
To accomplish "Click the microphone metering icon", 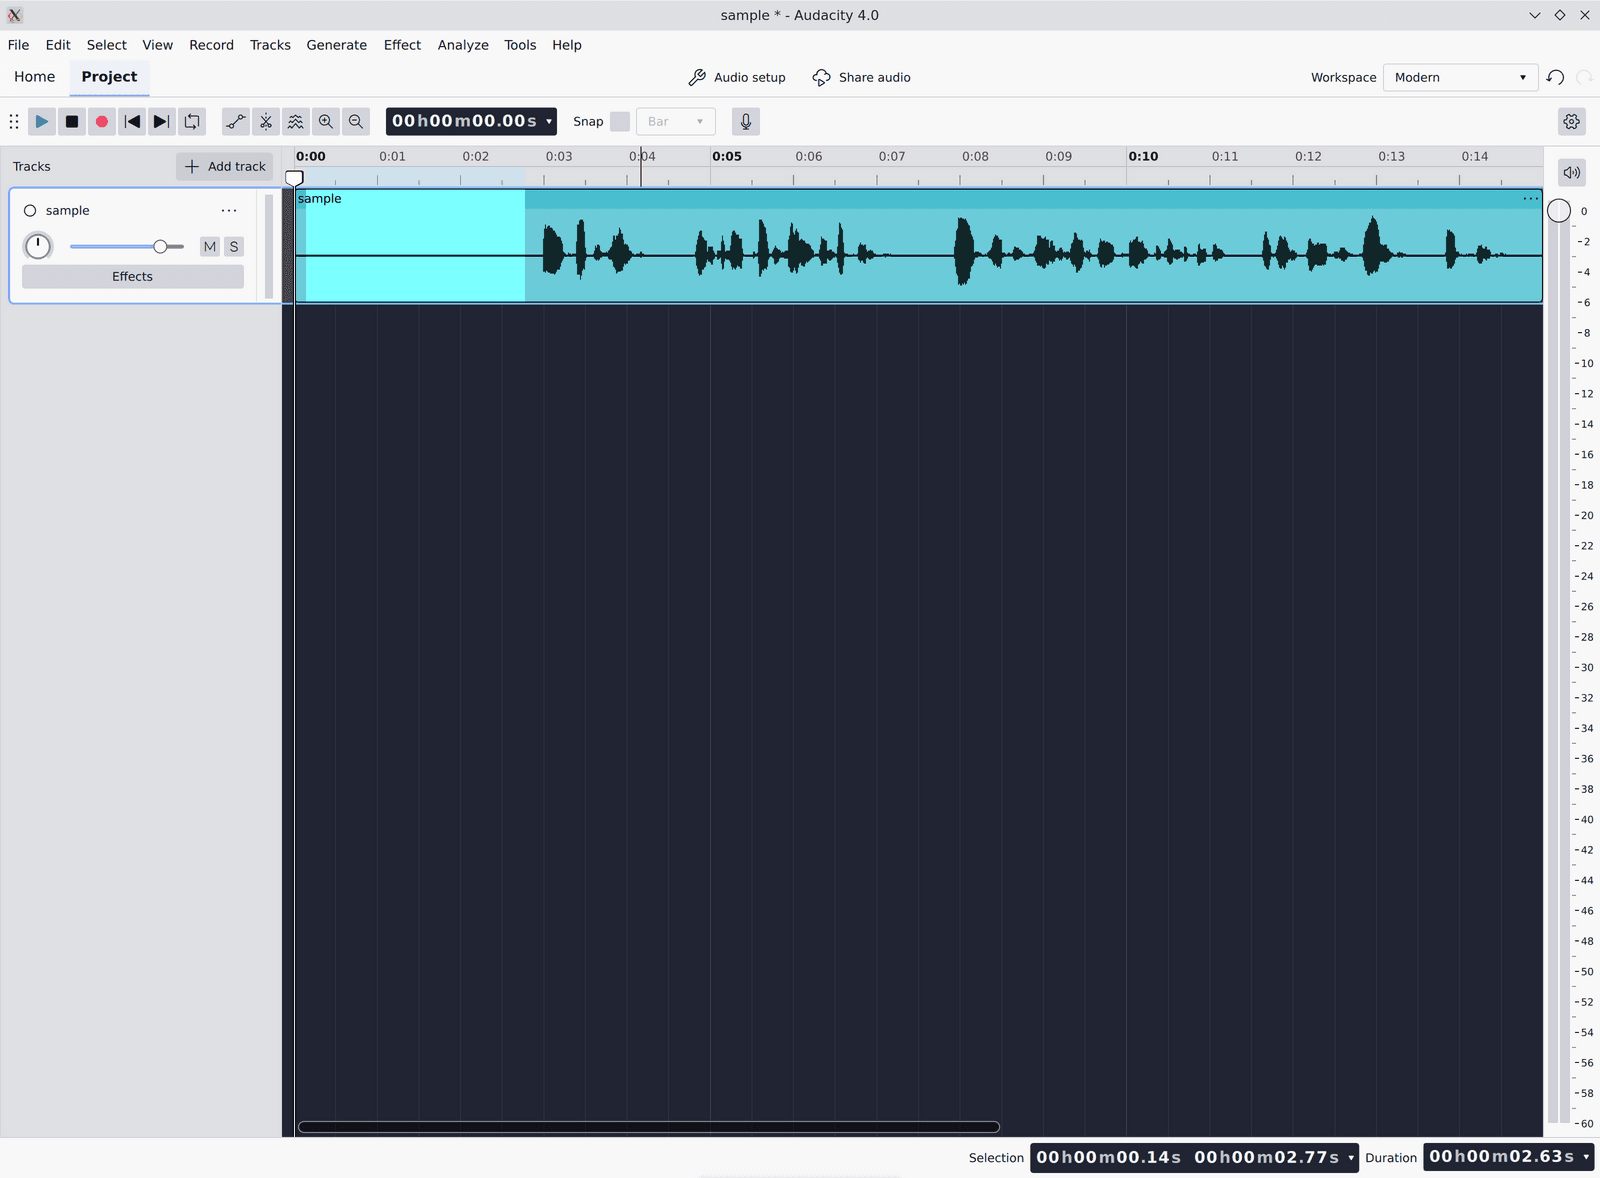I will pos(746,122).
